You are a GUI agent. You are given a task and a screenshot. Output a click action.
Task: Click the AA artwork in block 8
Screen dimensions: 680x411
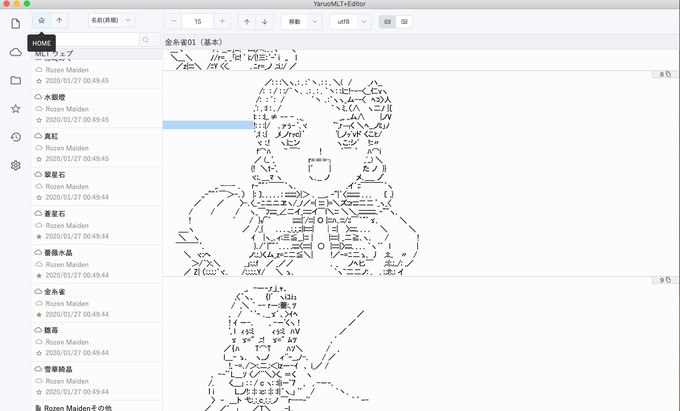[x=299, y=176]
